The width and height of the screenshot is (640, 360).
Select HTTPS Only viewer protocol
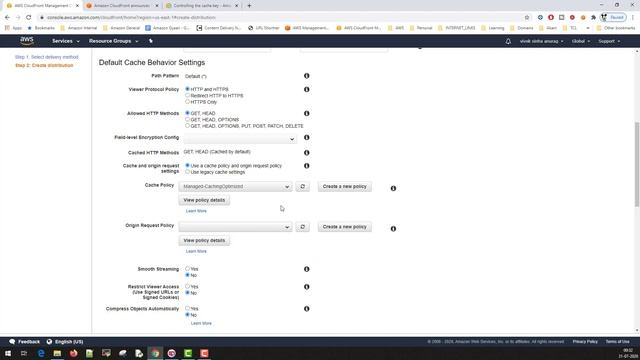point(187,102)
